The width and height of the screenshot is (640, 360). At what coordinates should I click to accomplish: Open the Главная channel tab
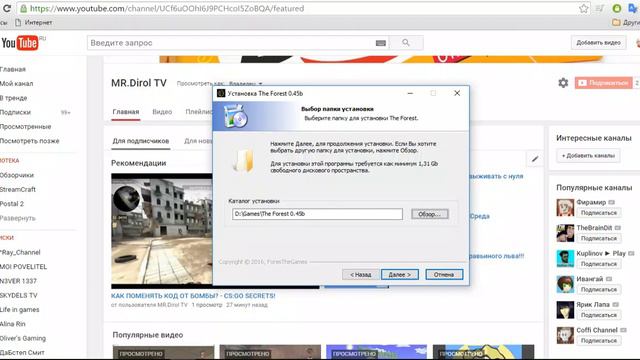(x=126, y=112)
